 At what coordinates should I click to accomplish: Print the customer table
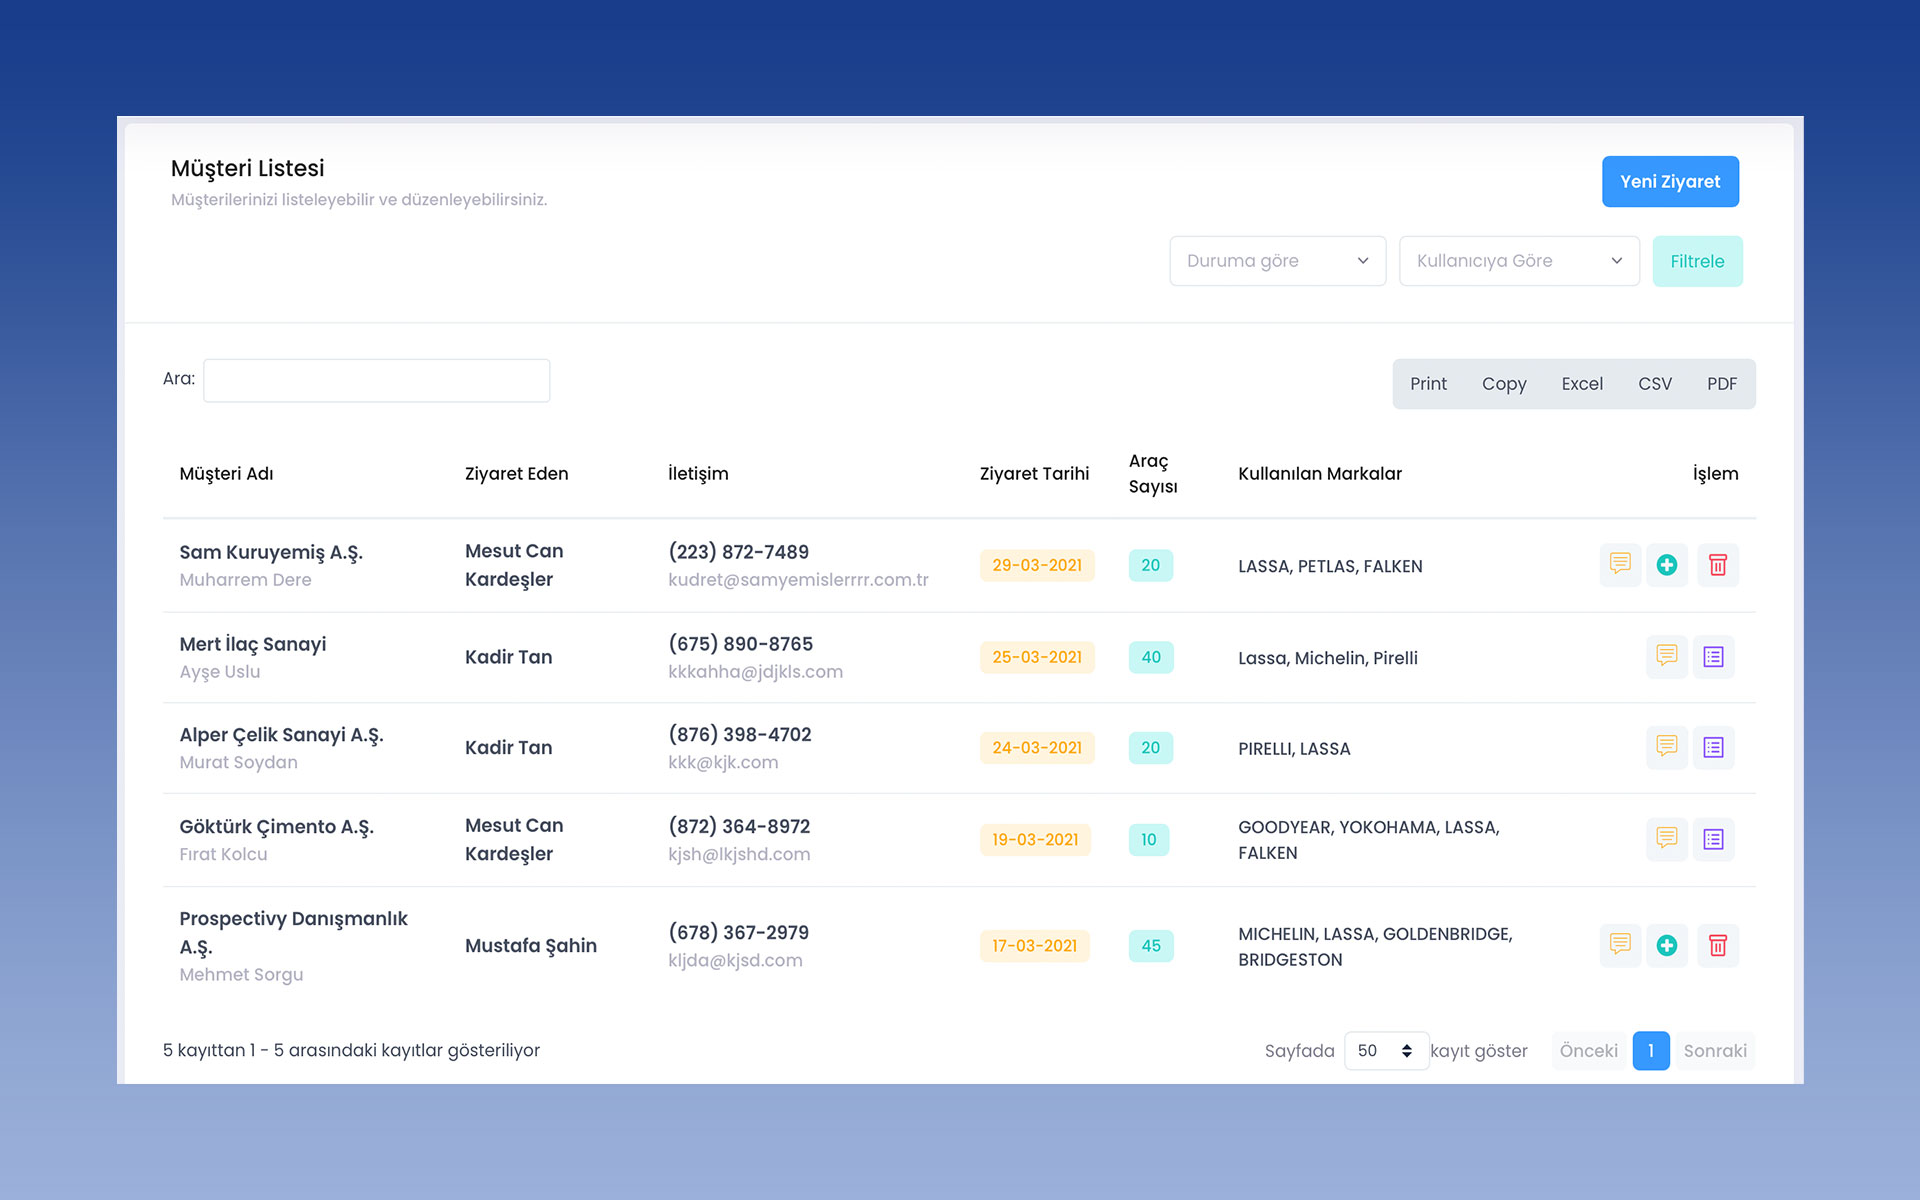[1428, 384]
